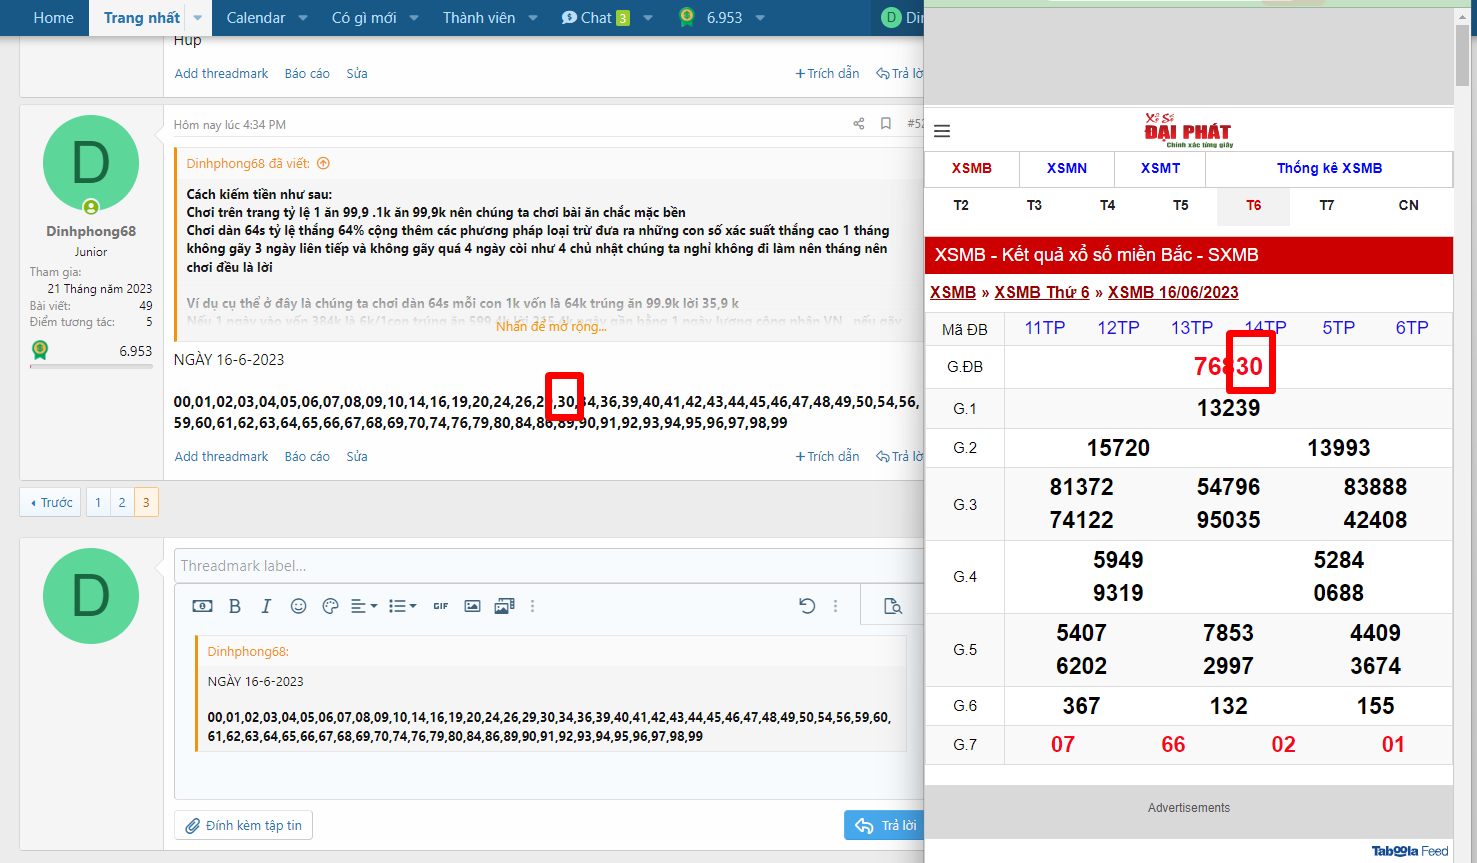The width and height of the screenshot is (1477, 863).
Task: Select the 11TP code column header
Action: pos(1045,328)
